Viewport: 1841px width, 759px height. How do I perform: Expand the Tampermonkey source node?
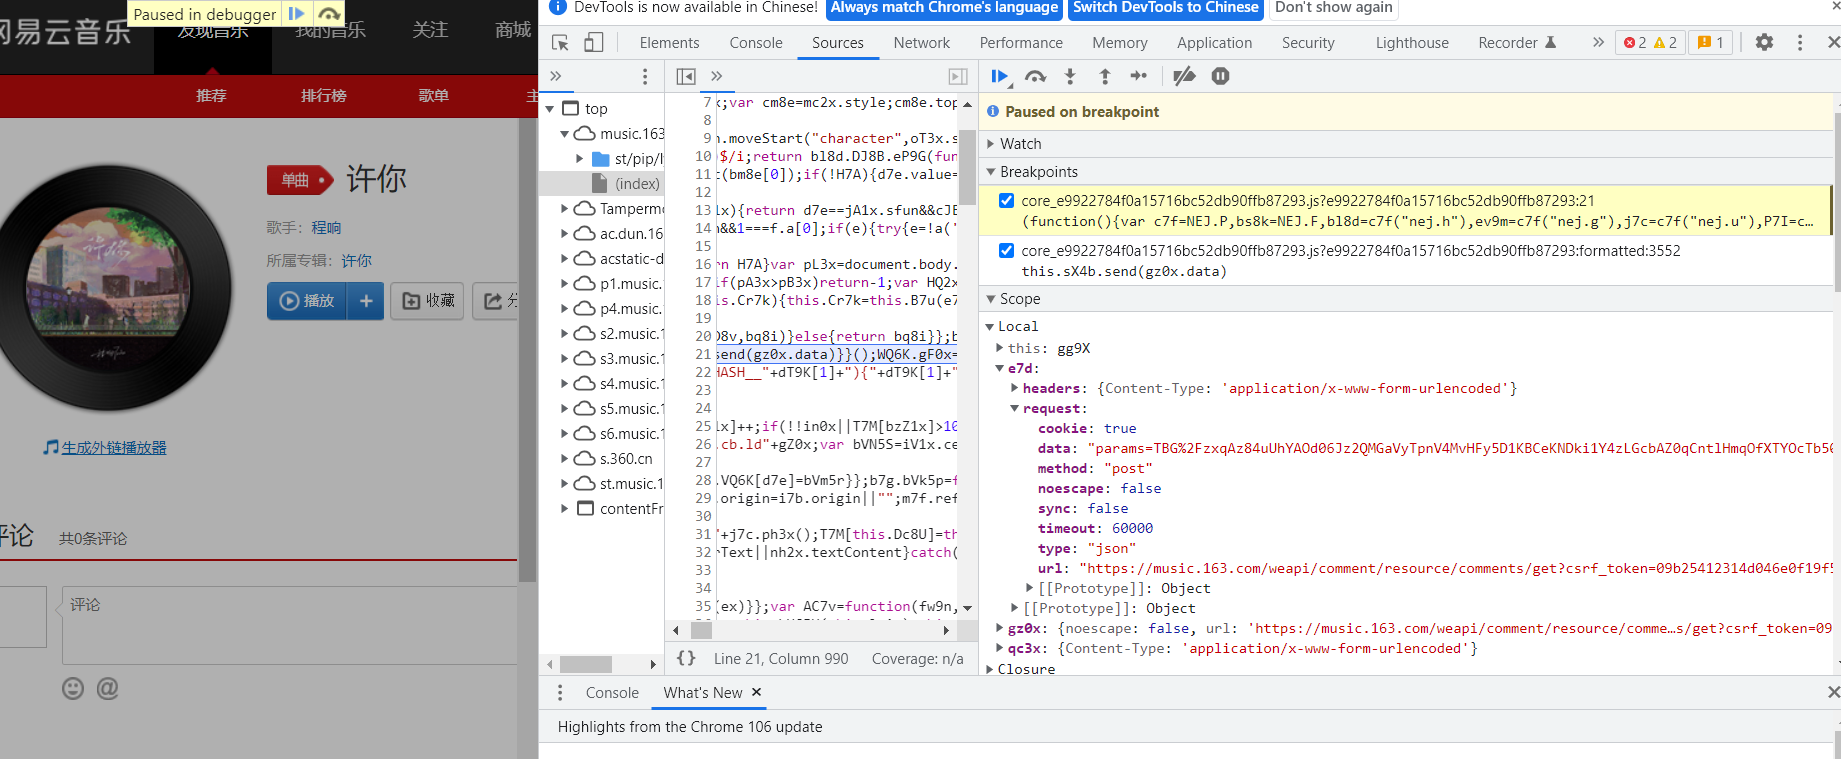tap(564, 208)
